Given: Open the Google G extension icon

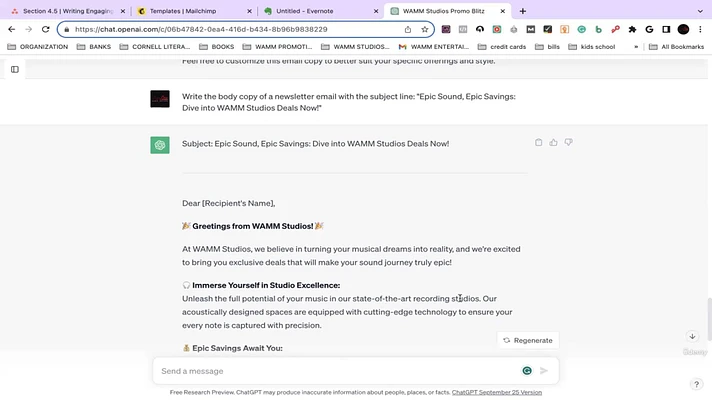Looking at the screenshot, I should coord(649,30).
